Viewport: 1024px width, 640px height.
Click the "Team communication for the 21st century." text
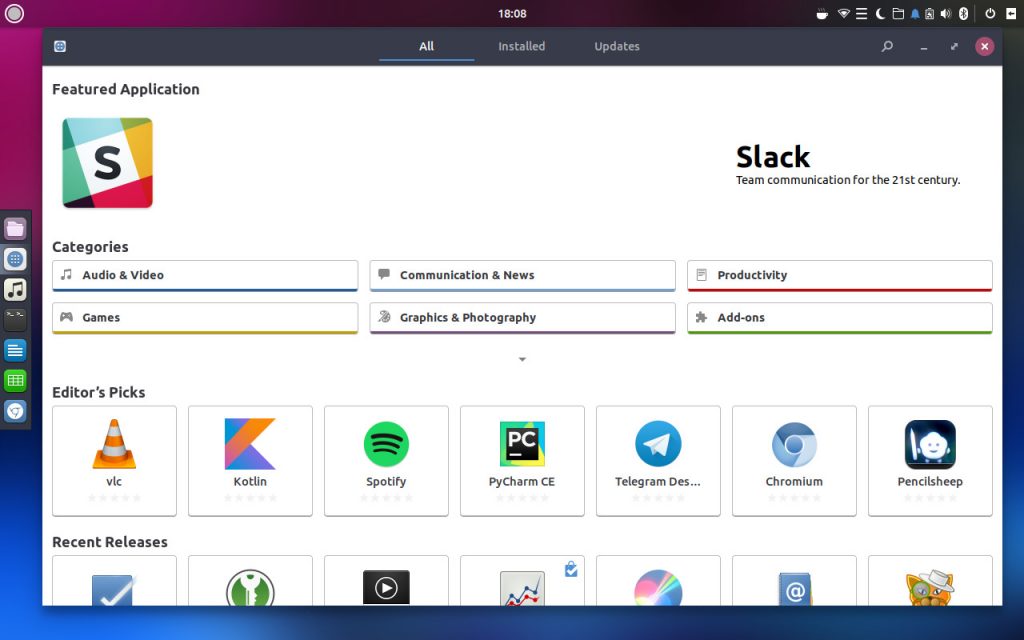pos(848,180)
